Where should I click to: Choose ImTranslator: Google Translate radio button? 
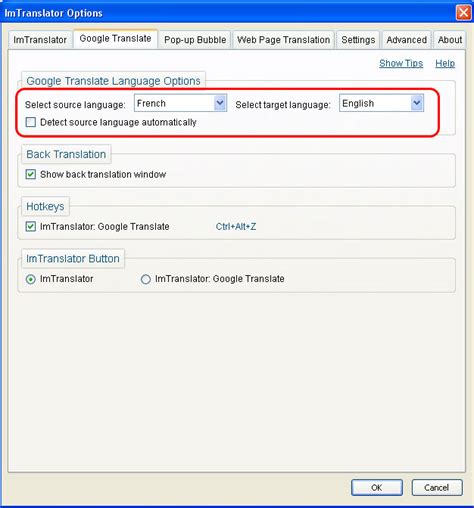[x=146, y=279]
